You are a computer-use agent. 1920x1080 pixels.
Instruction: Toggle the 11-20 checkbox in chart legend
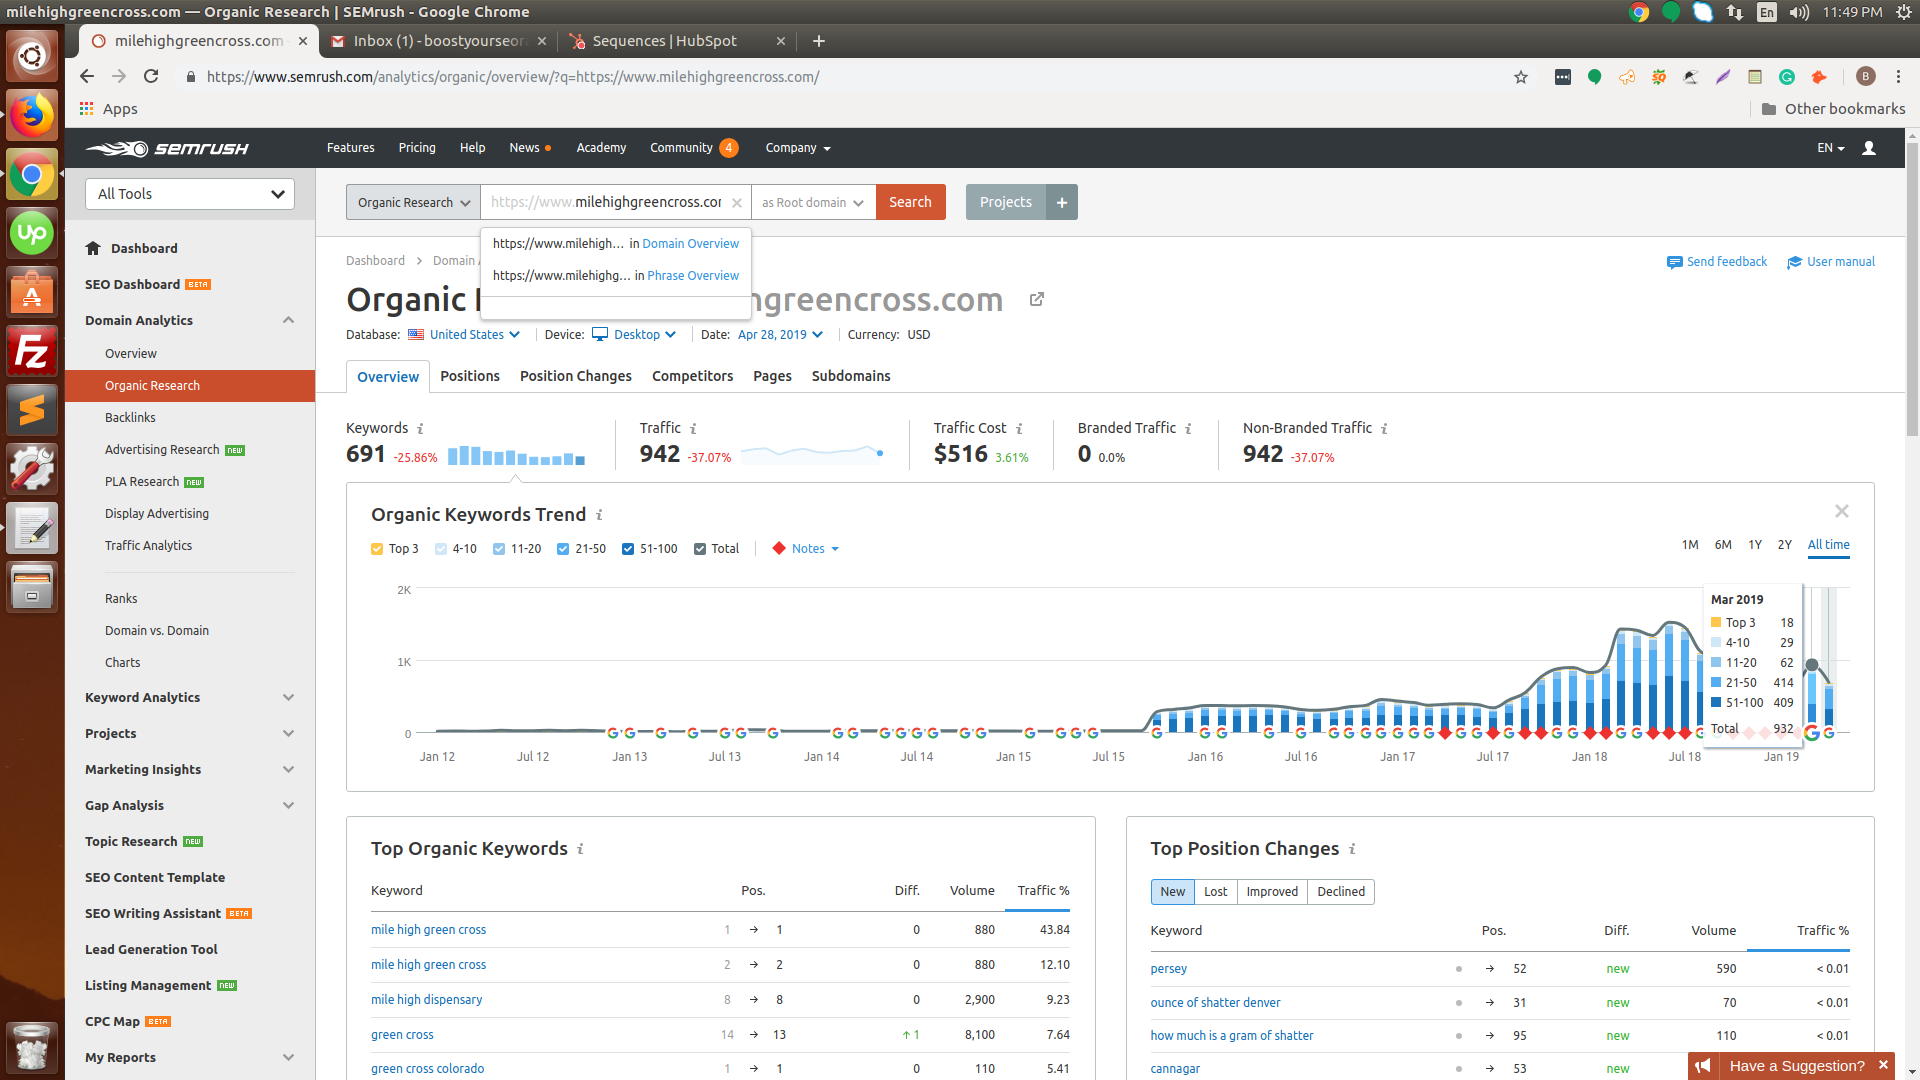[x=499, y=549]
